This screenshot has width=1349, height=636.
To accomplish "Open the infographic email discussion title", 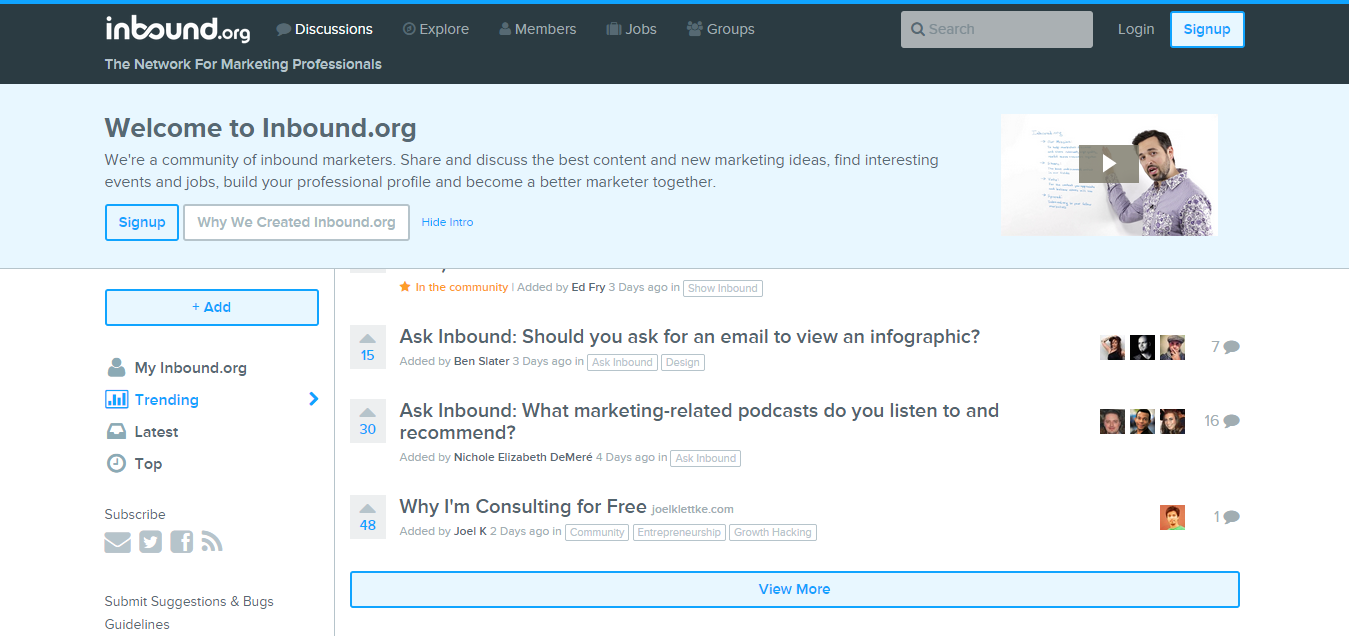I will pos(690,337).
